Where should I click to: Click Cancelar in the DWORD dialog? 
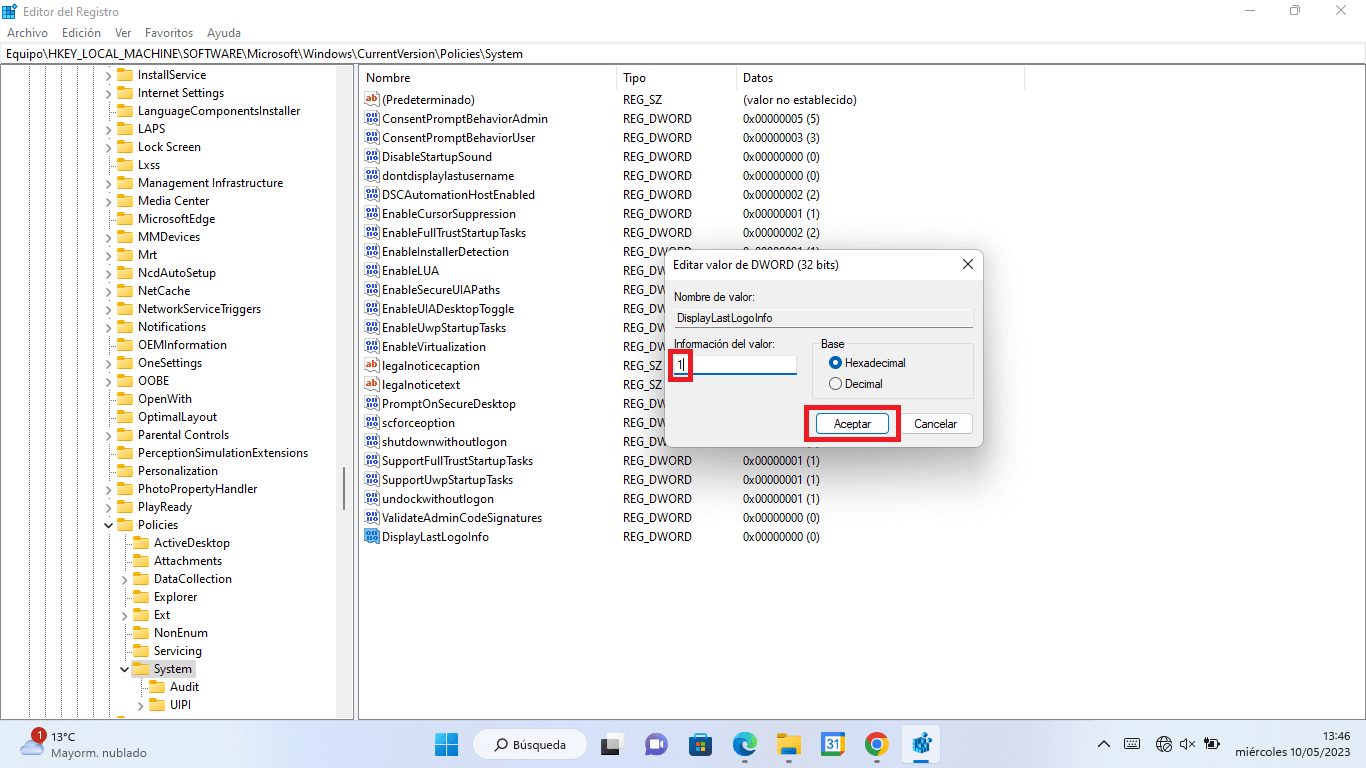click(x=936, y=424)
